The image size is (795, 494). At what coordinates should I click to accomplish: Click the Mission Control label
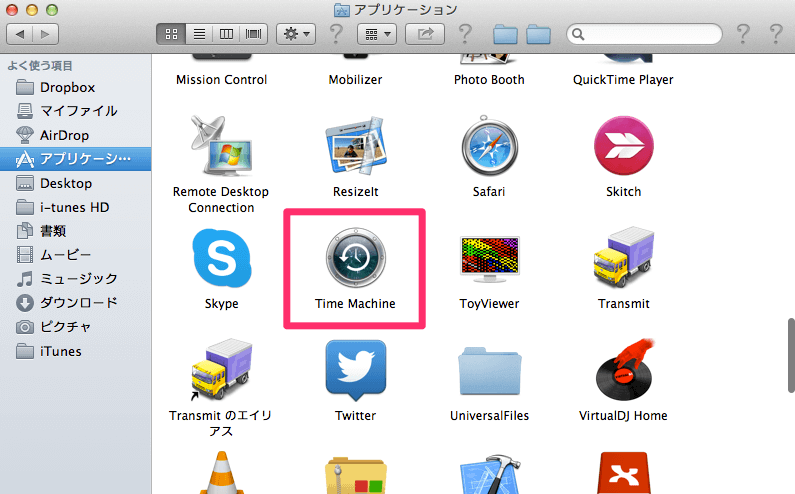tap(222, 80)
